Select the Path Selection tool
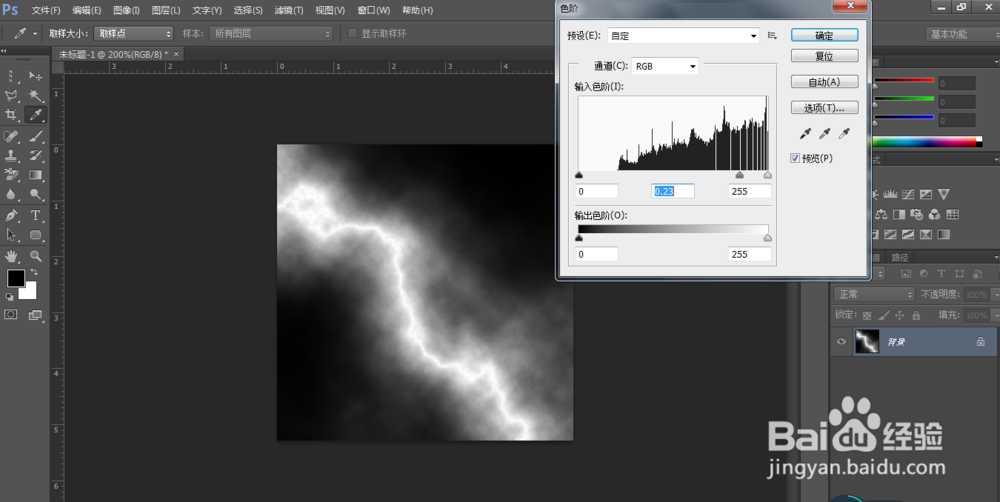This screenshot has height=502, width=1000. coord(11,235)
